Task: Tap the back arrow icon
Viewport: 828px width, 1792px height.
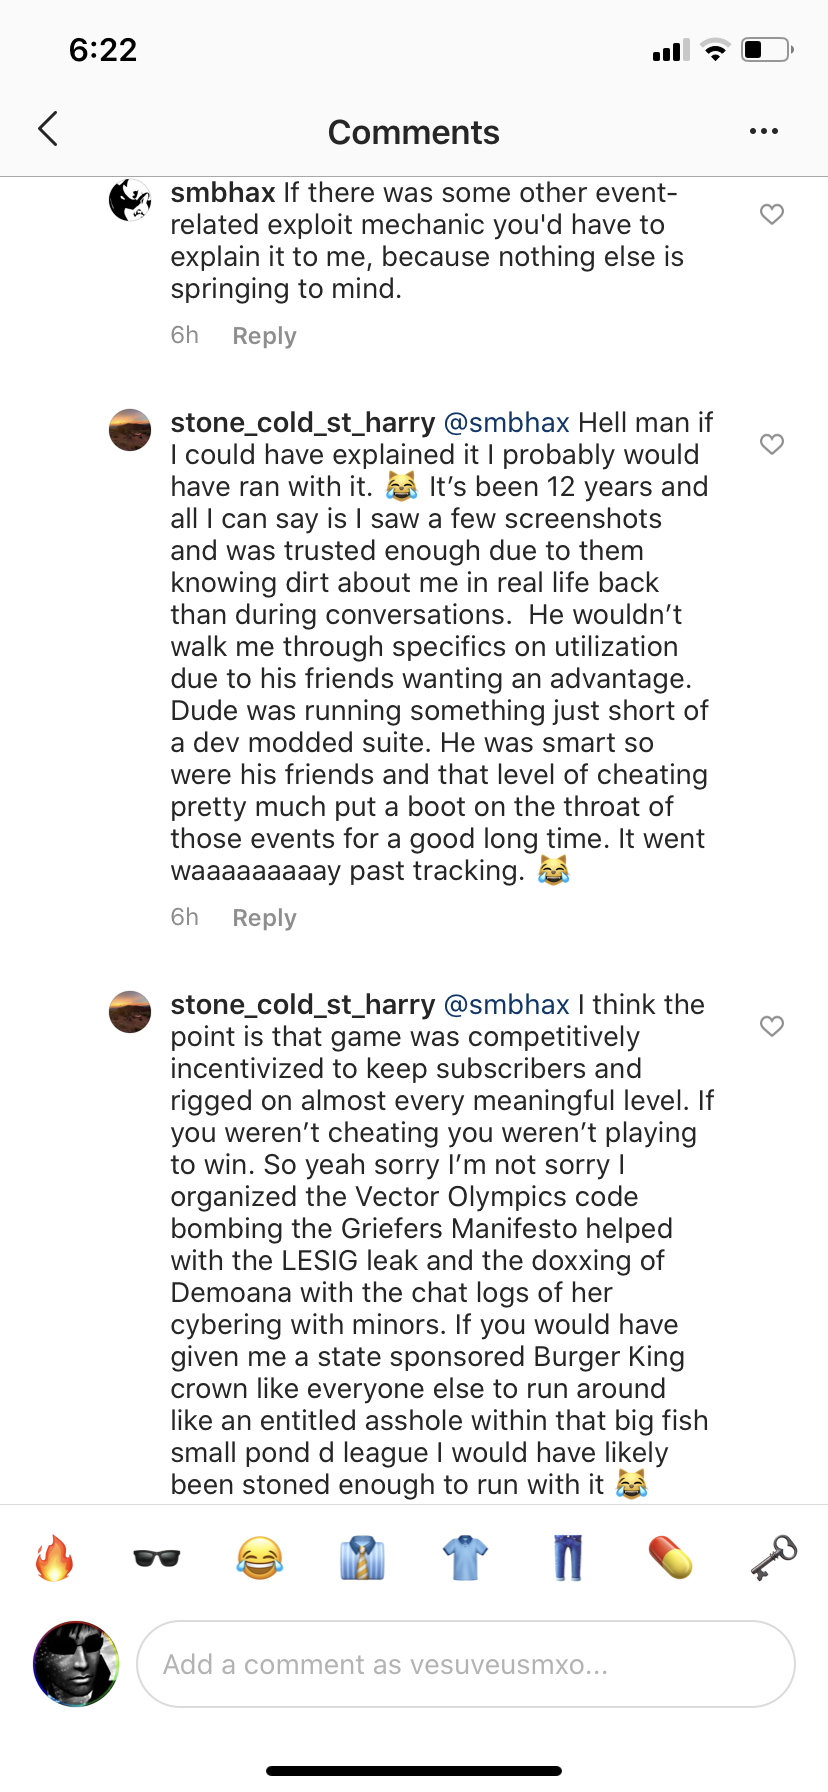Action: tap(48, 129)
